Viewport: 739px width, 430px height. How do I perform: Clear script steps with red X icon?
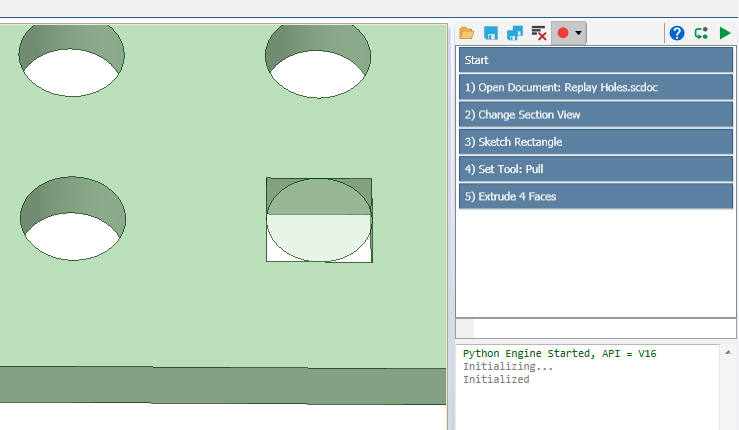pos(539,33)
